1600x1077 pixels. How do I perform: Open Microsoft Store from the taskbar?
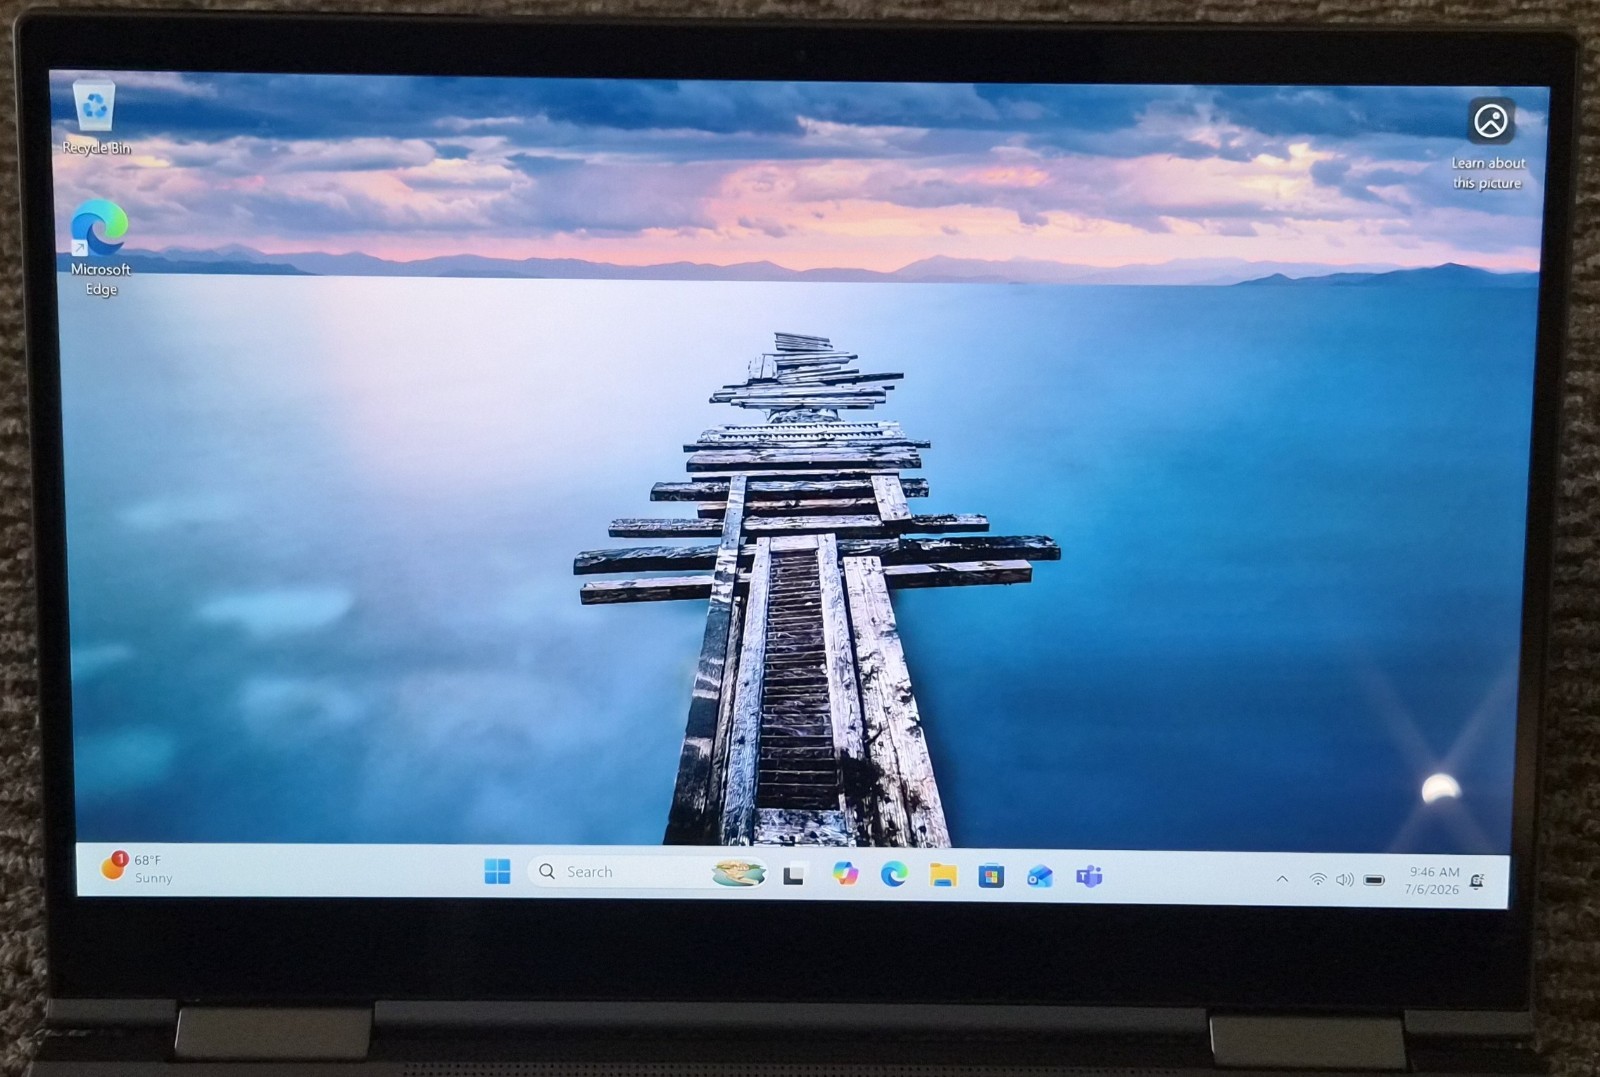tap(991, 877)
